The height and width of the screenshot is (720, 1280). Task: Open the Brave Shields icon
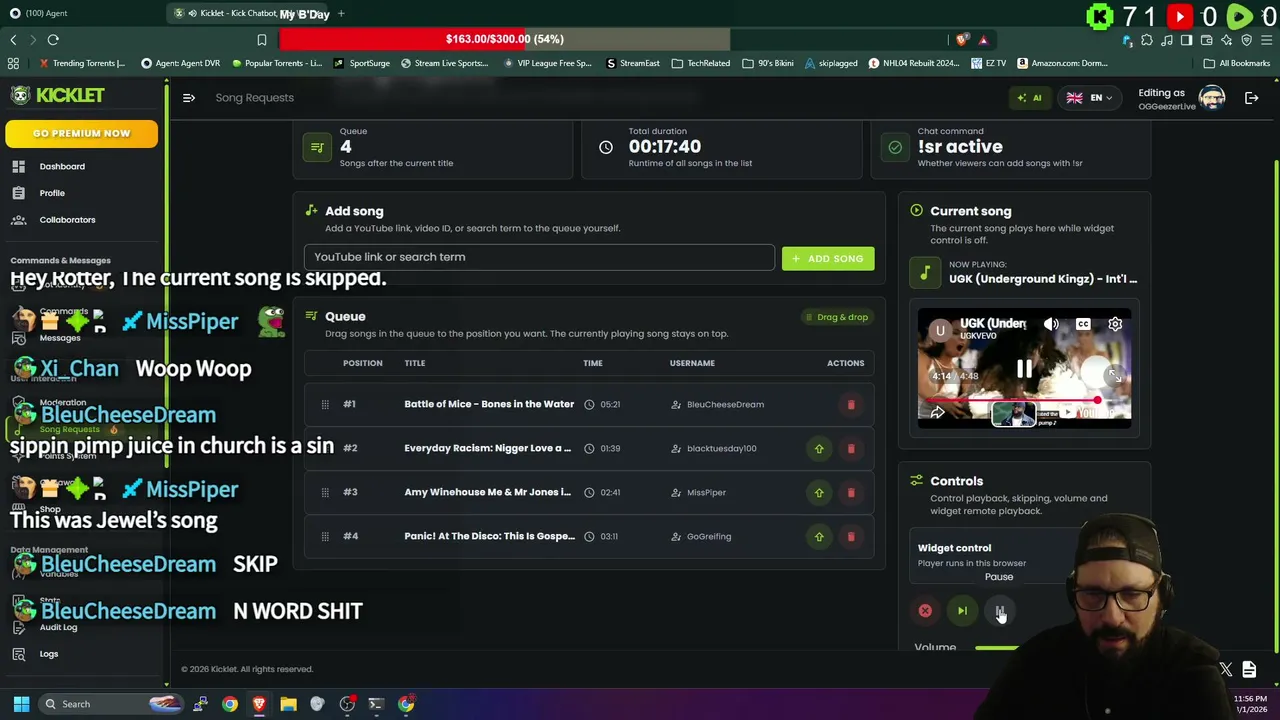click(962, 39)
